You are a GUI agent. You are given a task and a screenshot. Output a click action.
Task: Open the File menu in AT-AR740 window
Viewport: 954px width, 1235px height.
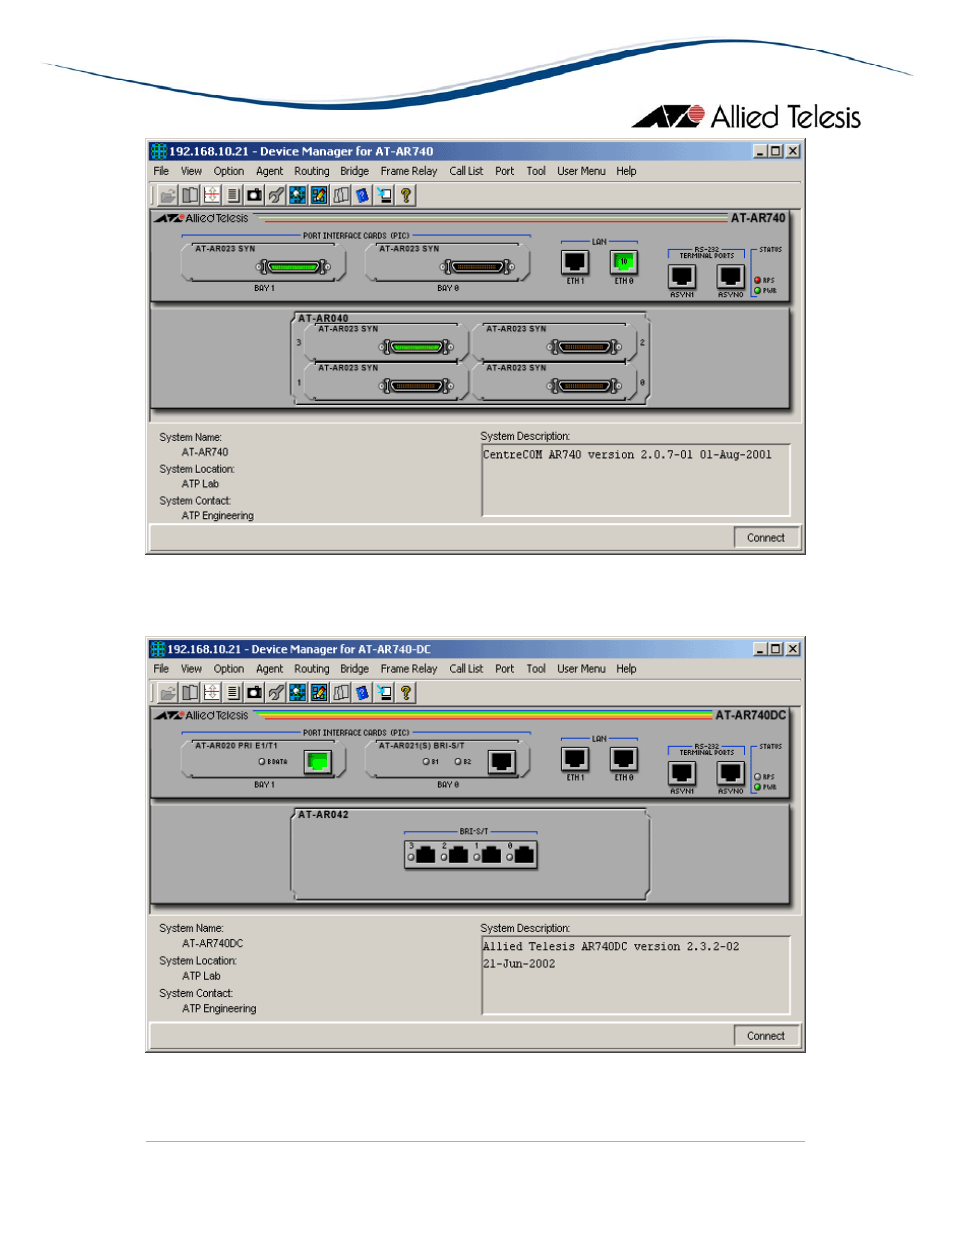point(161,171)
